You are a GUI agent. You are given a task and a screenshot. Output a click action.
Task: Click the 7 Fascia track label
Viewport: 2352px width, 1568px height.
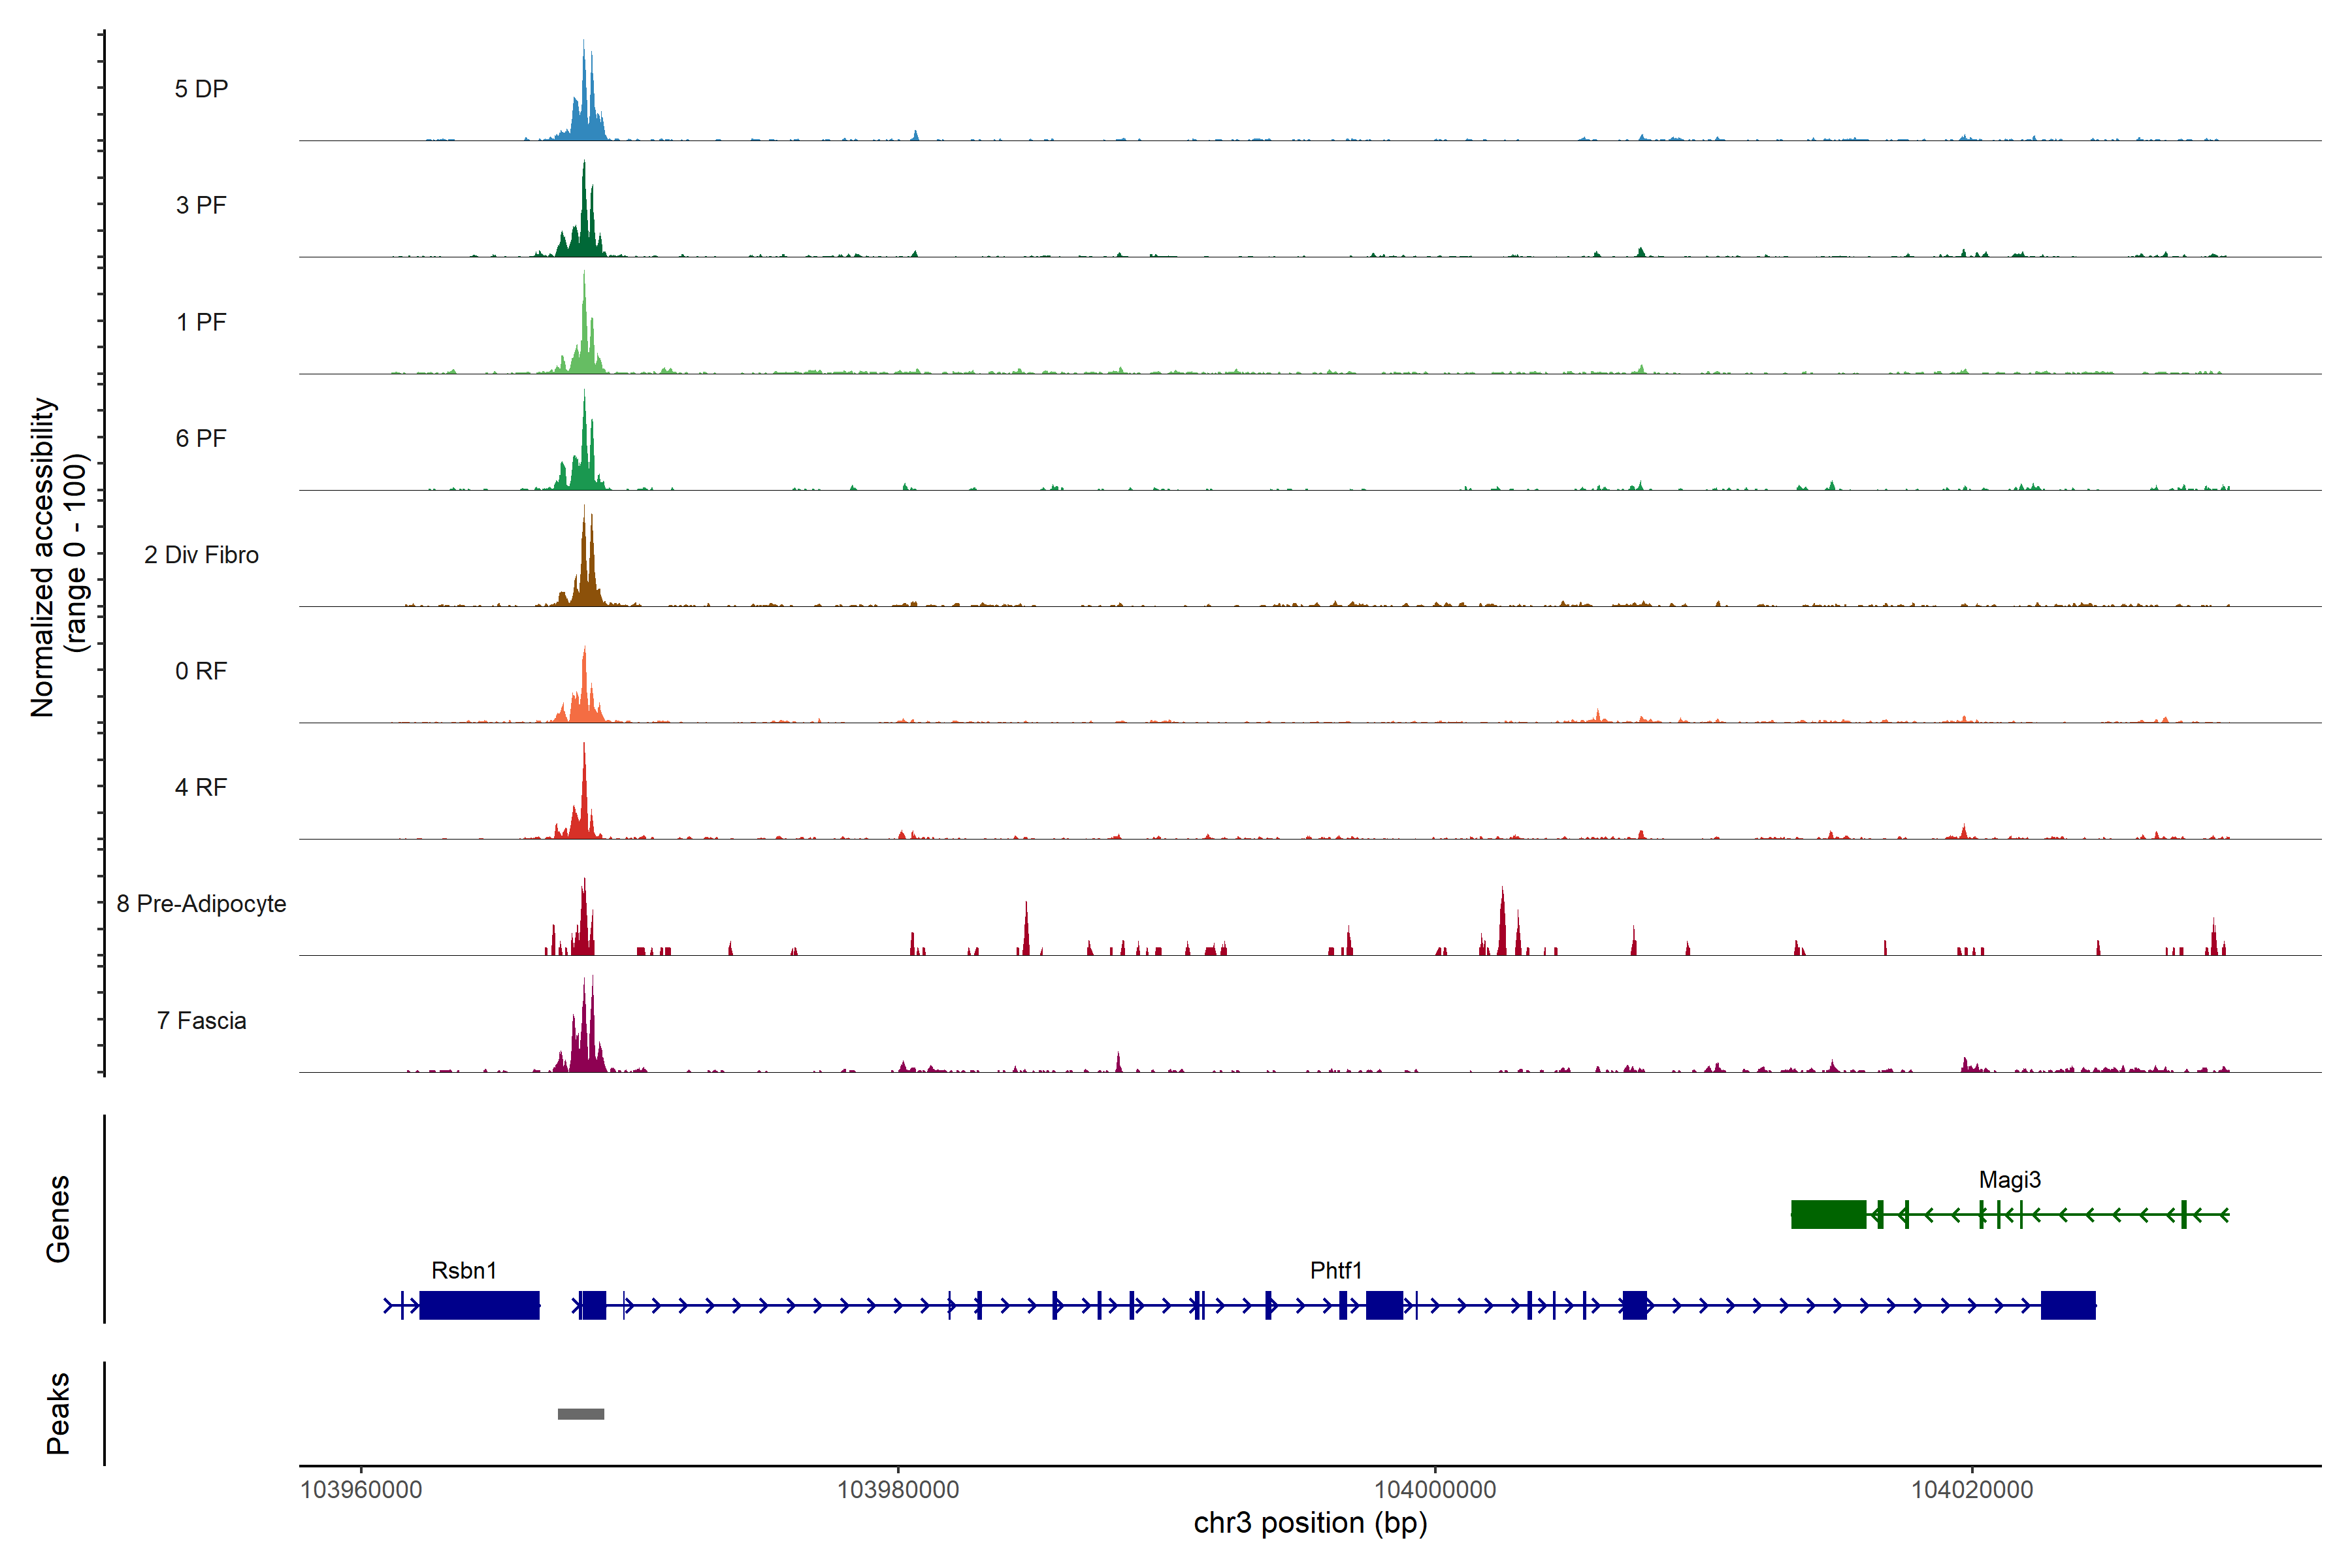pyautogui.click(x=201, y=1020)
